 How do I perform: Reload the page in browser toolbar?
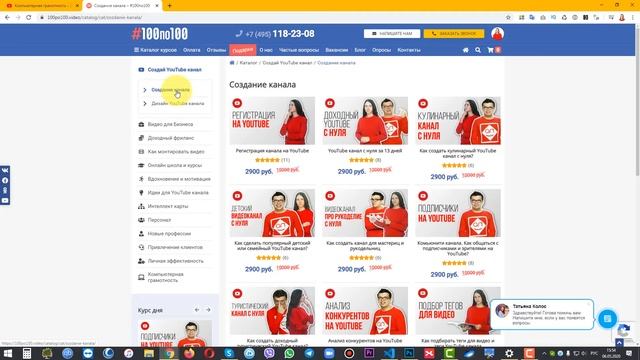[x=29, y=18]
